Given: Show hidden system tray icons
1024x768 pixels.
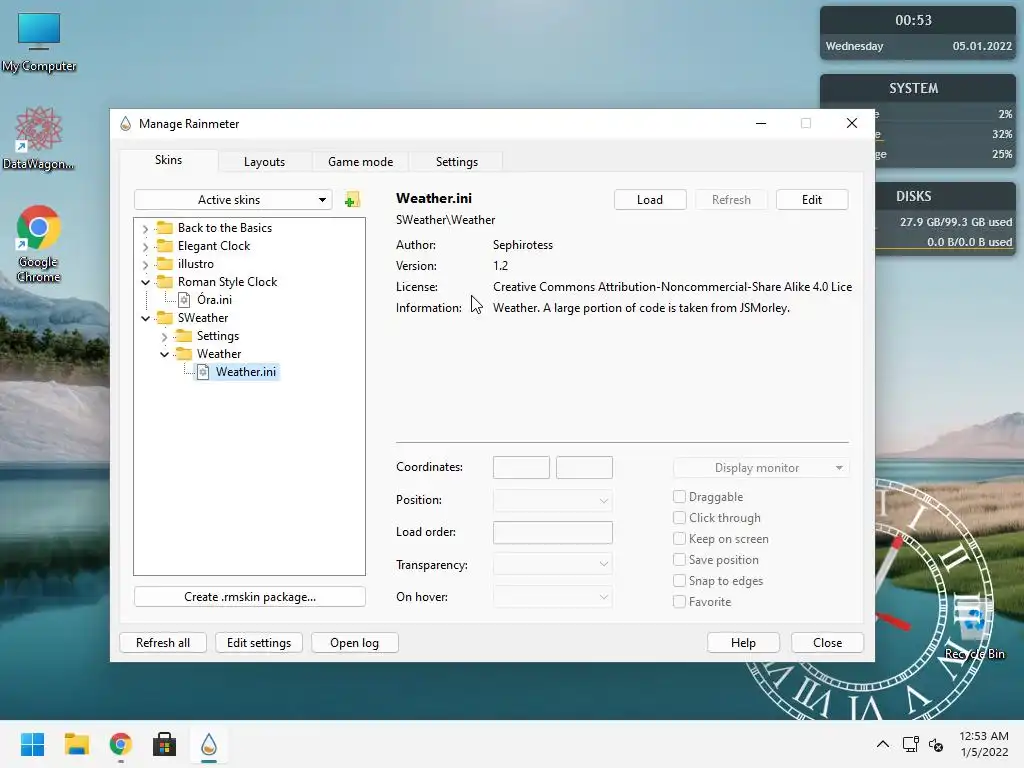Looking at the screenshot, I should [882, 744].
